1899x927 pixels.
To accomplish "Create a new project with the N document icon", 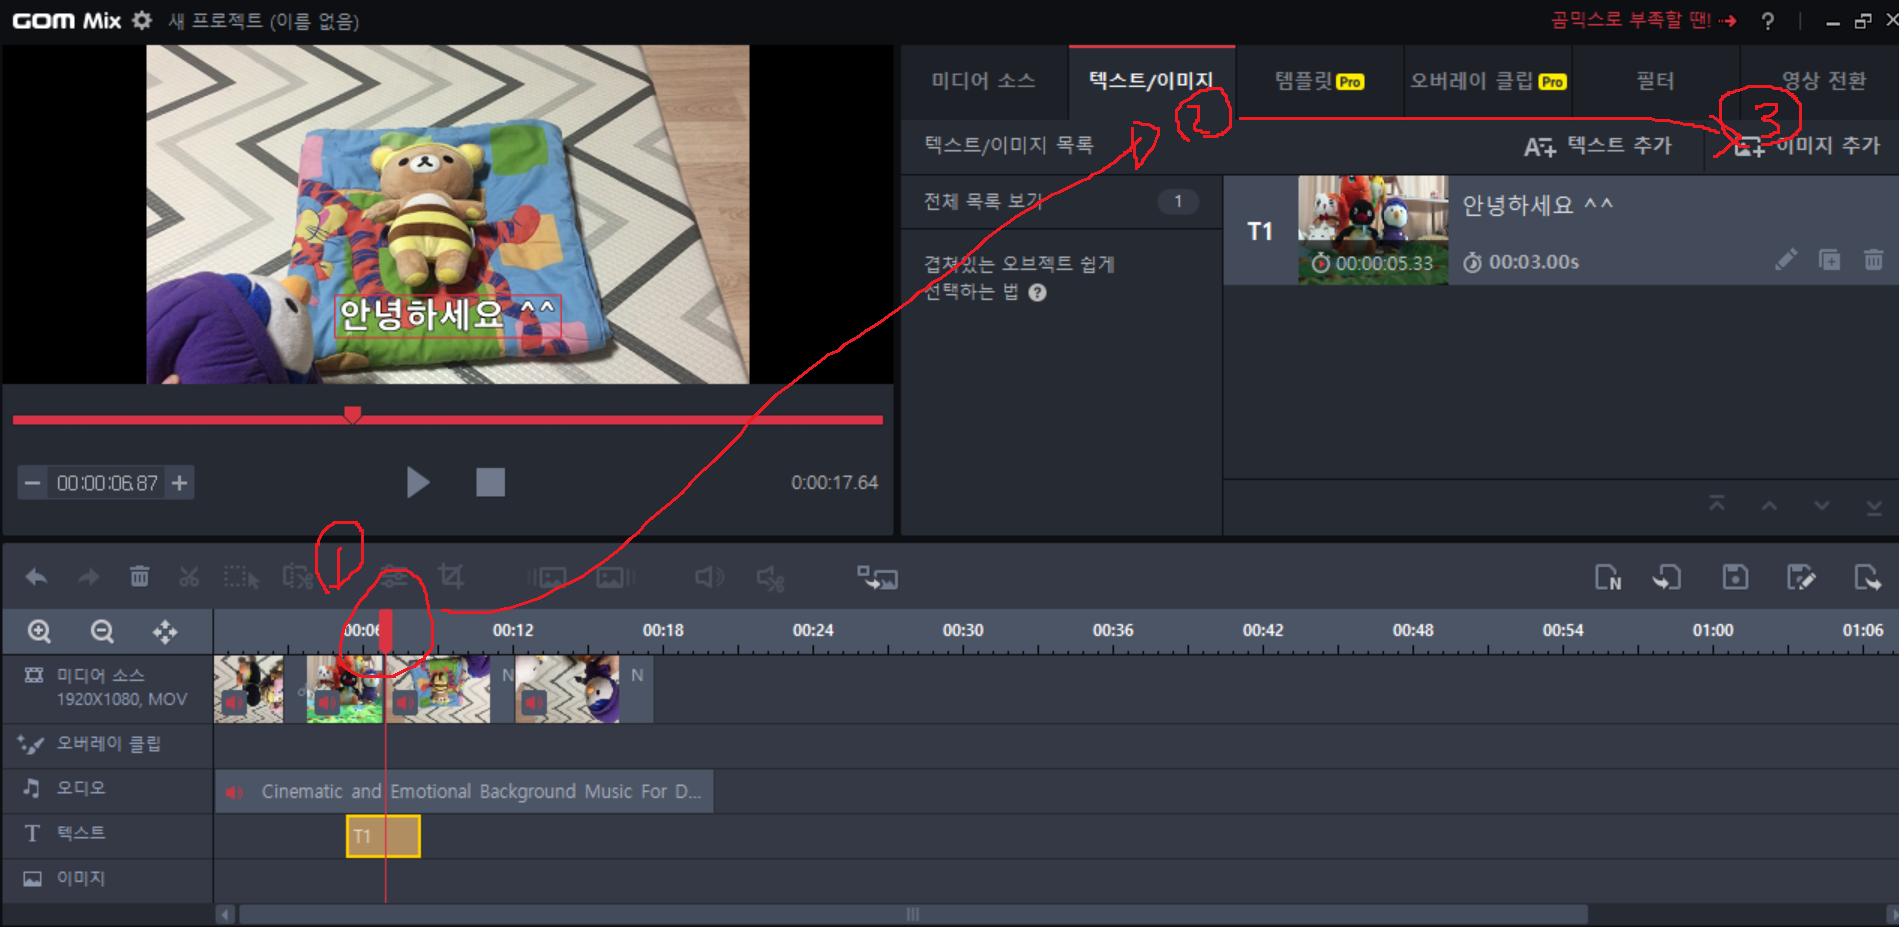I will pos(1607,577).
